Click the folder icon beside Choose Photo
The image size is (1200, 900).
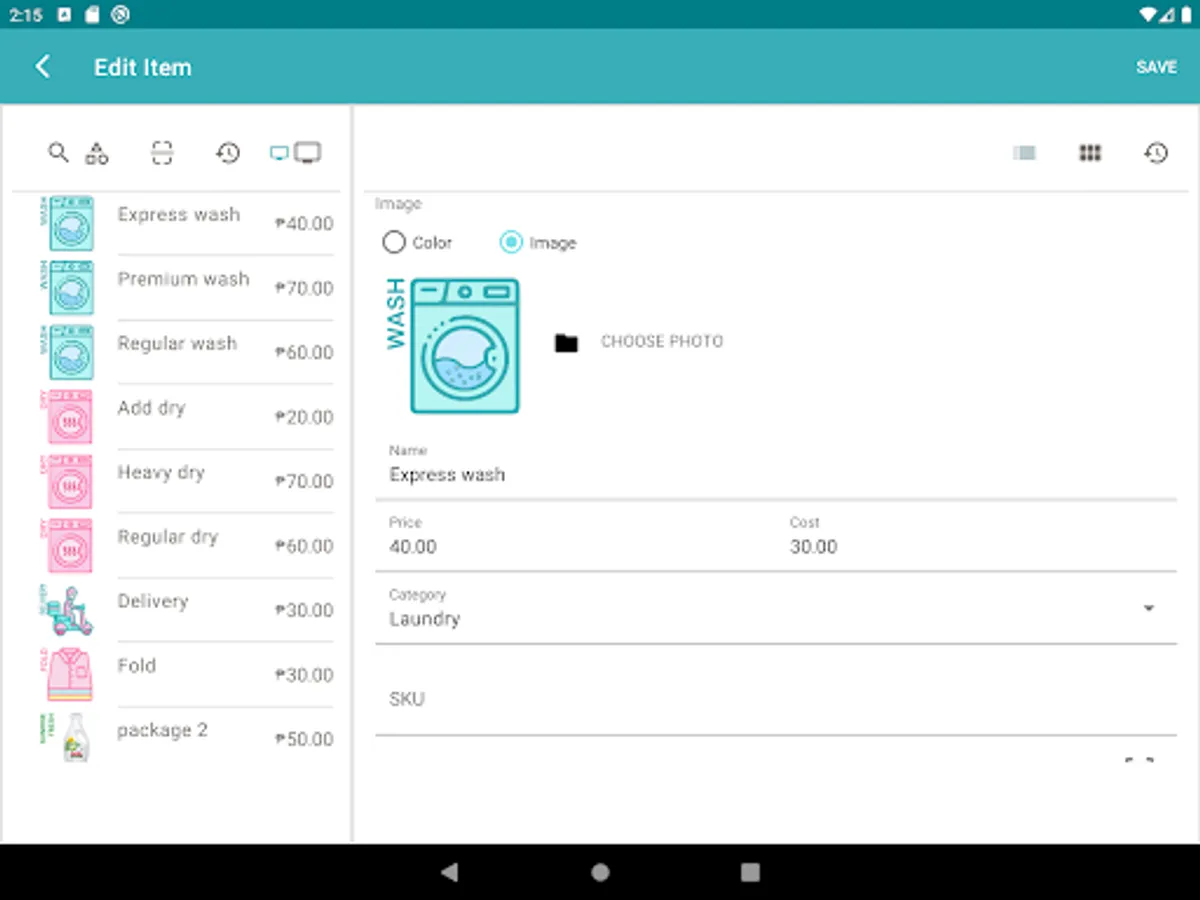[x=567, y=343]
